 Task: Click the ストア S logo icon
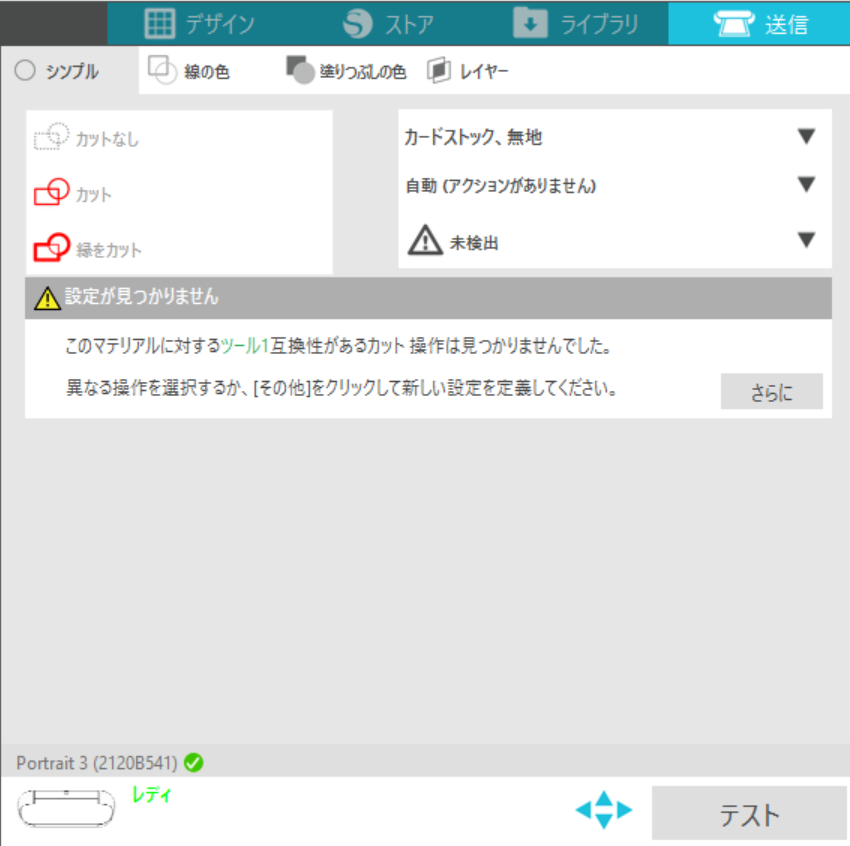point(358,24)
